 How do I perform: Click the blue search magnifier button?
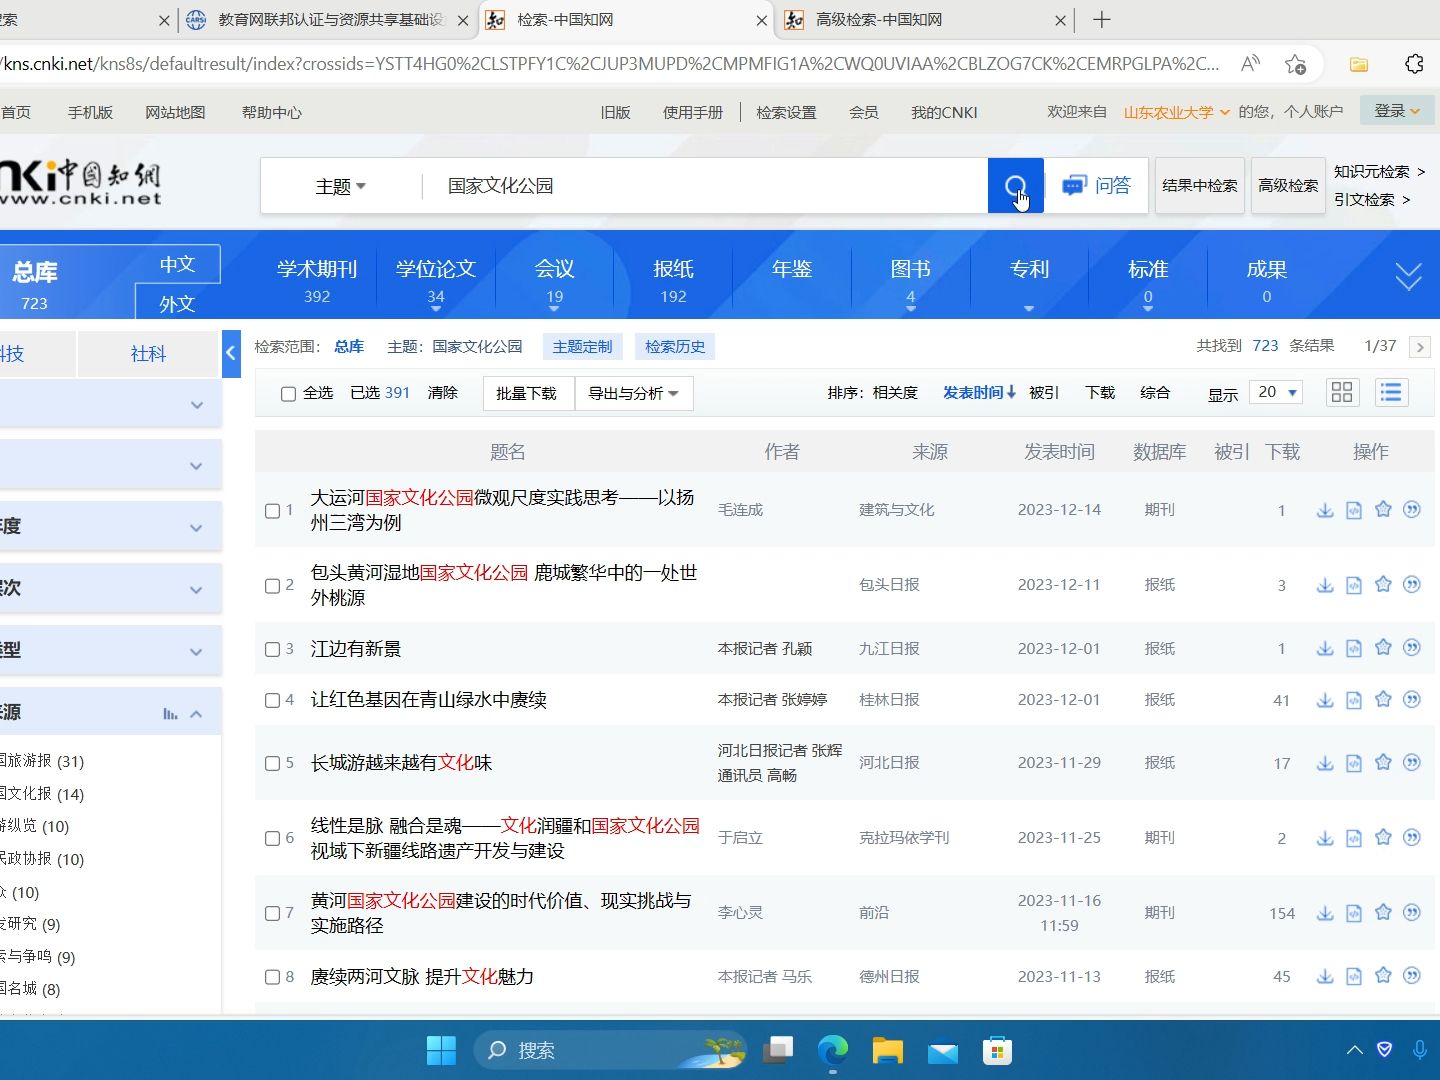[x=1015, y=186]
